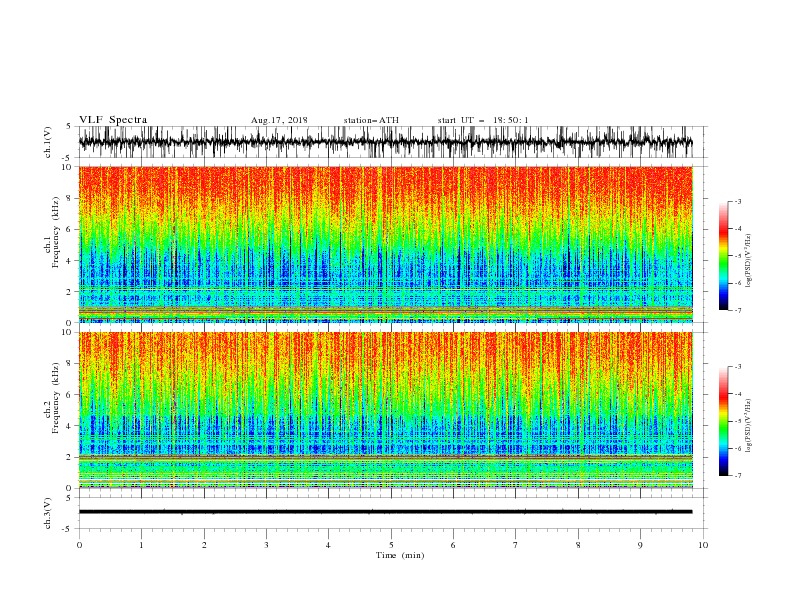Click the "-7" tick on ch.1 color bar
This screenshot has width=792, height=612.
tap(738, 310)
